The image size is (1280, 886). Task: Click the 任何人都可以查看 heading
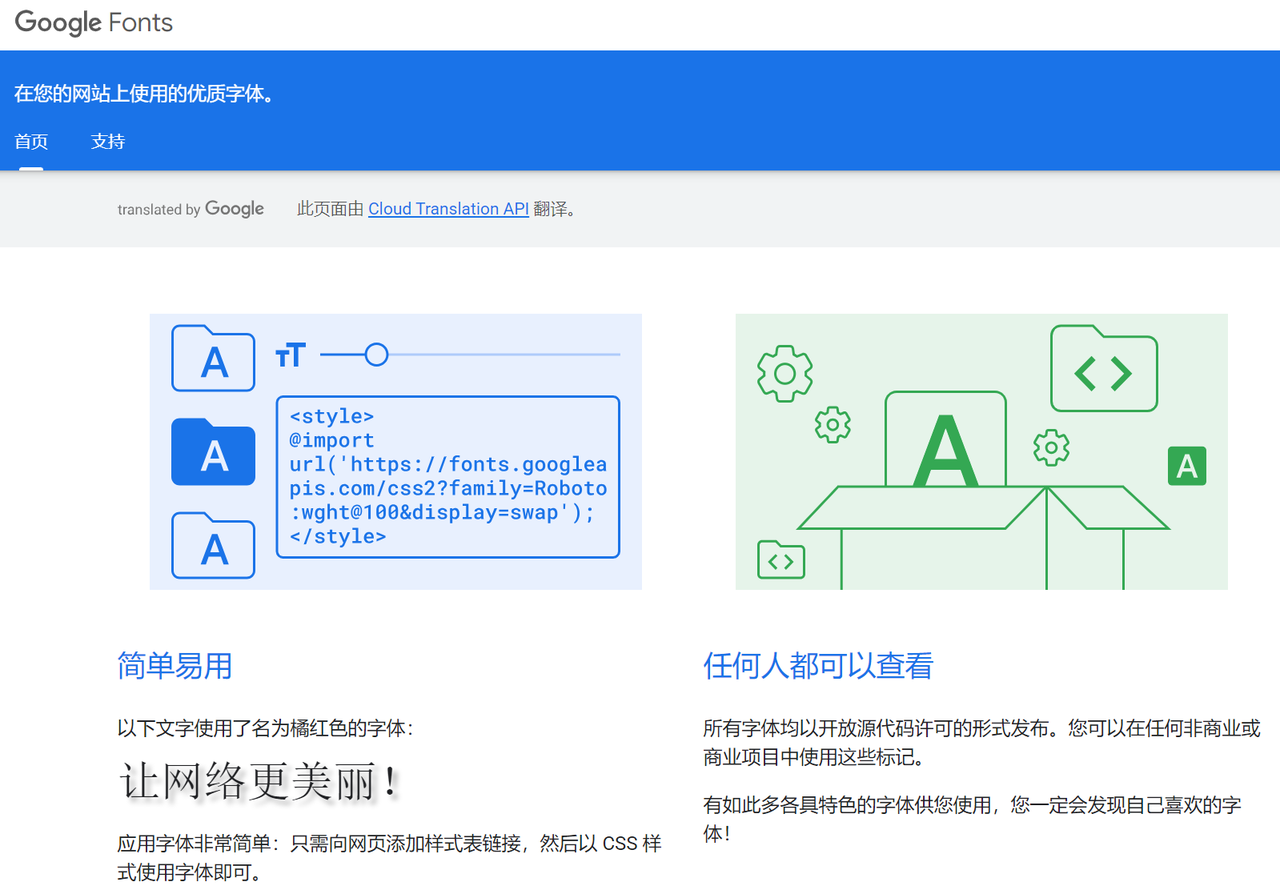coord(818,666)
